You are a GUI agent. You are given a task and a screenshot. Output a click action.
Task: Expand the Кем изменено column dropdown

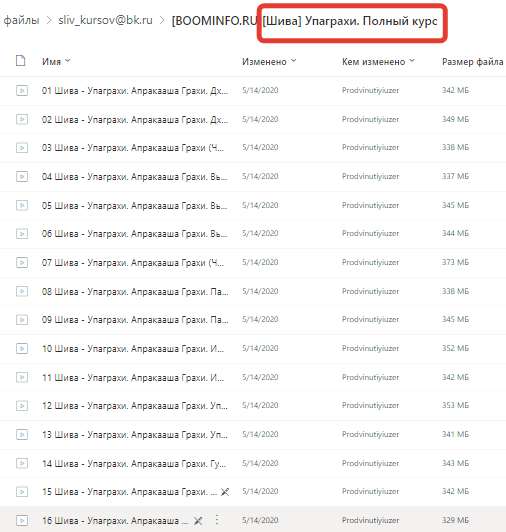(412, 61)
